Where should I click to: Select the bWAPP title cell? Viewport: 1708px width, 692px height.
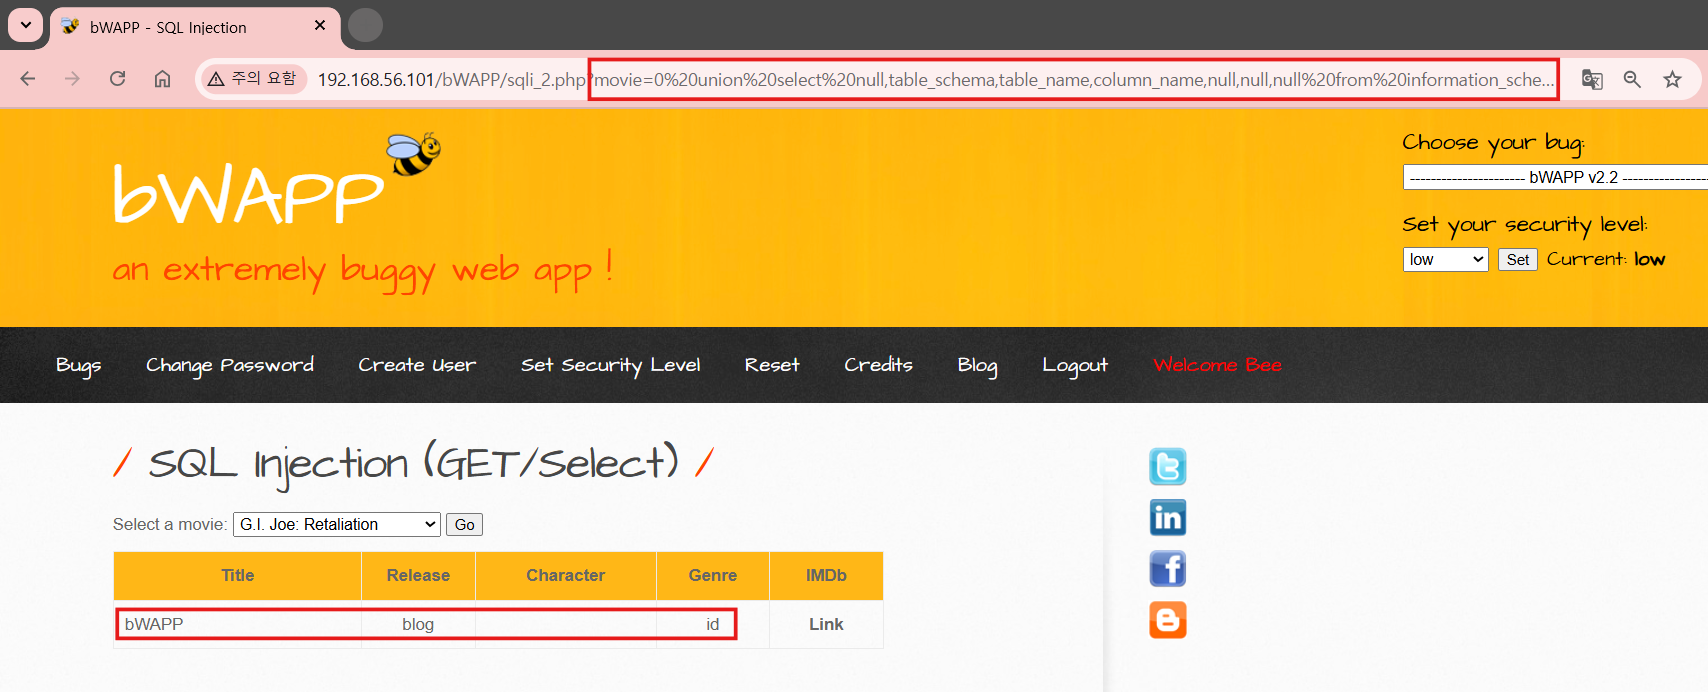[238, 624]
